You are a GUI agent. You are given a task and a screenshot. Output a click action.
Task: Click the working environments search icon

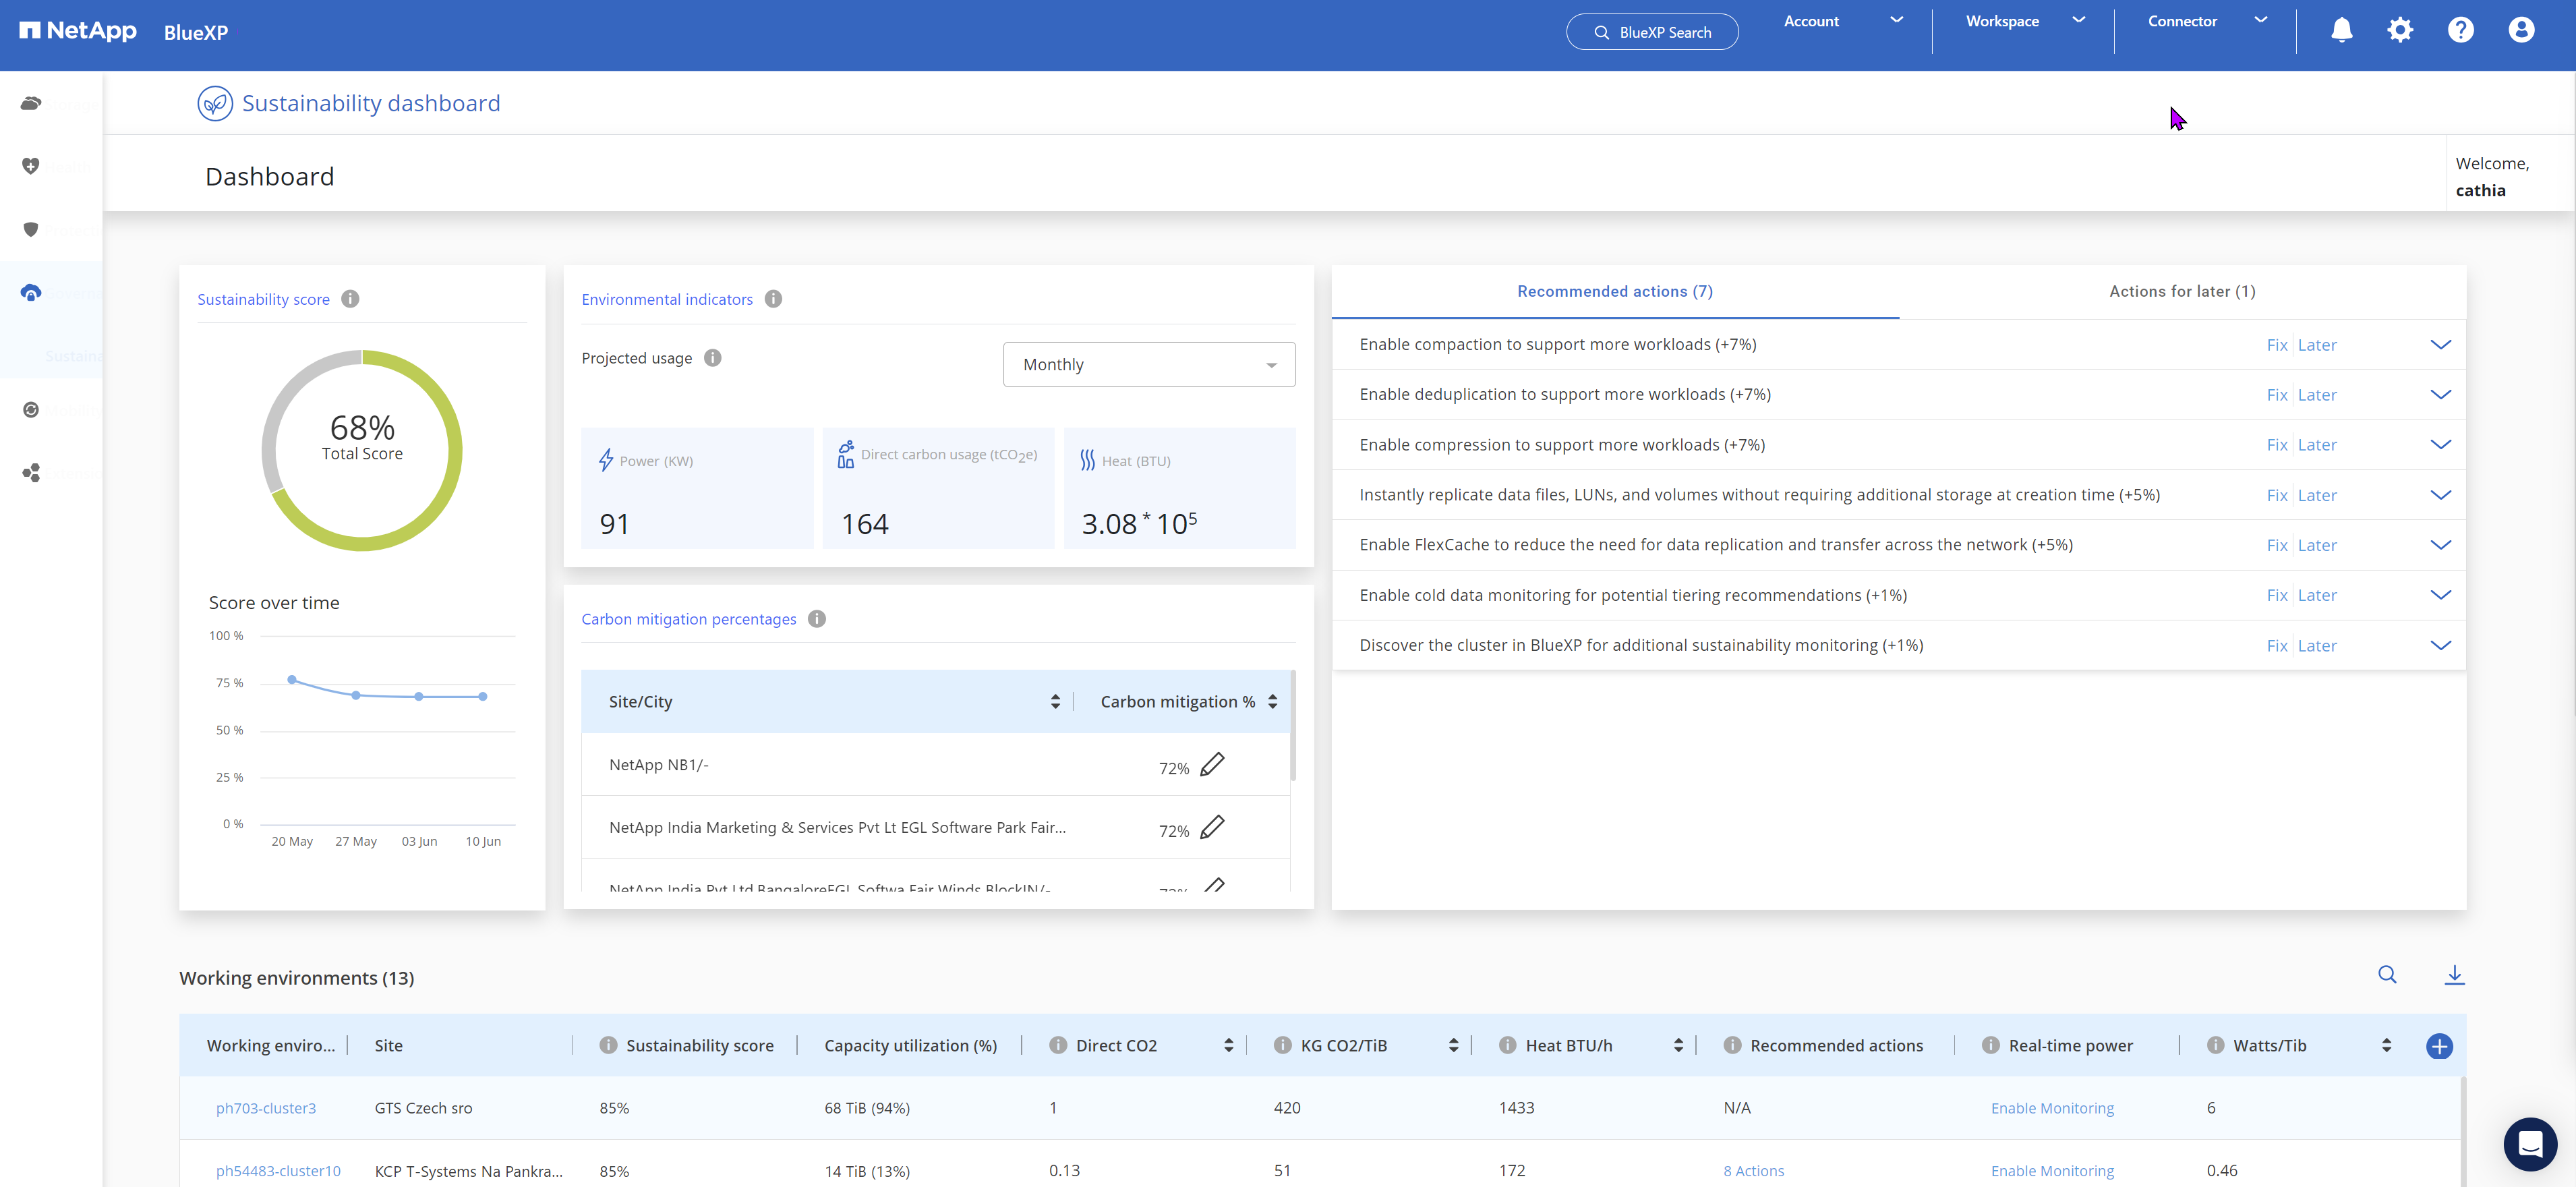[2387, 975]
